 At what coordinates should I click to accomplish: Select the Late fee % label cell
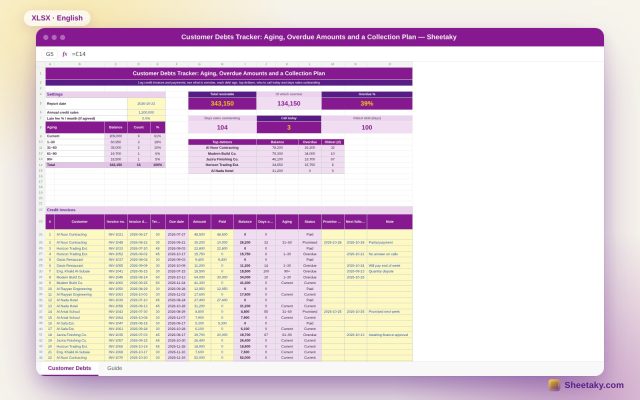87,118
